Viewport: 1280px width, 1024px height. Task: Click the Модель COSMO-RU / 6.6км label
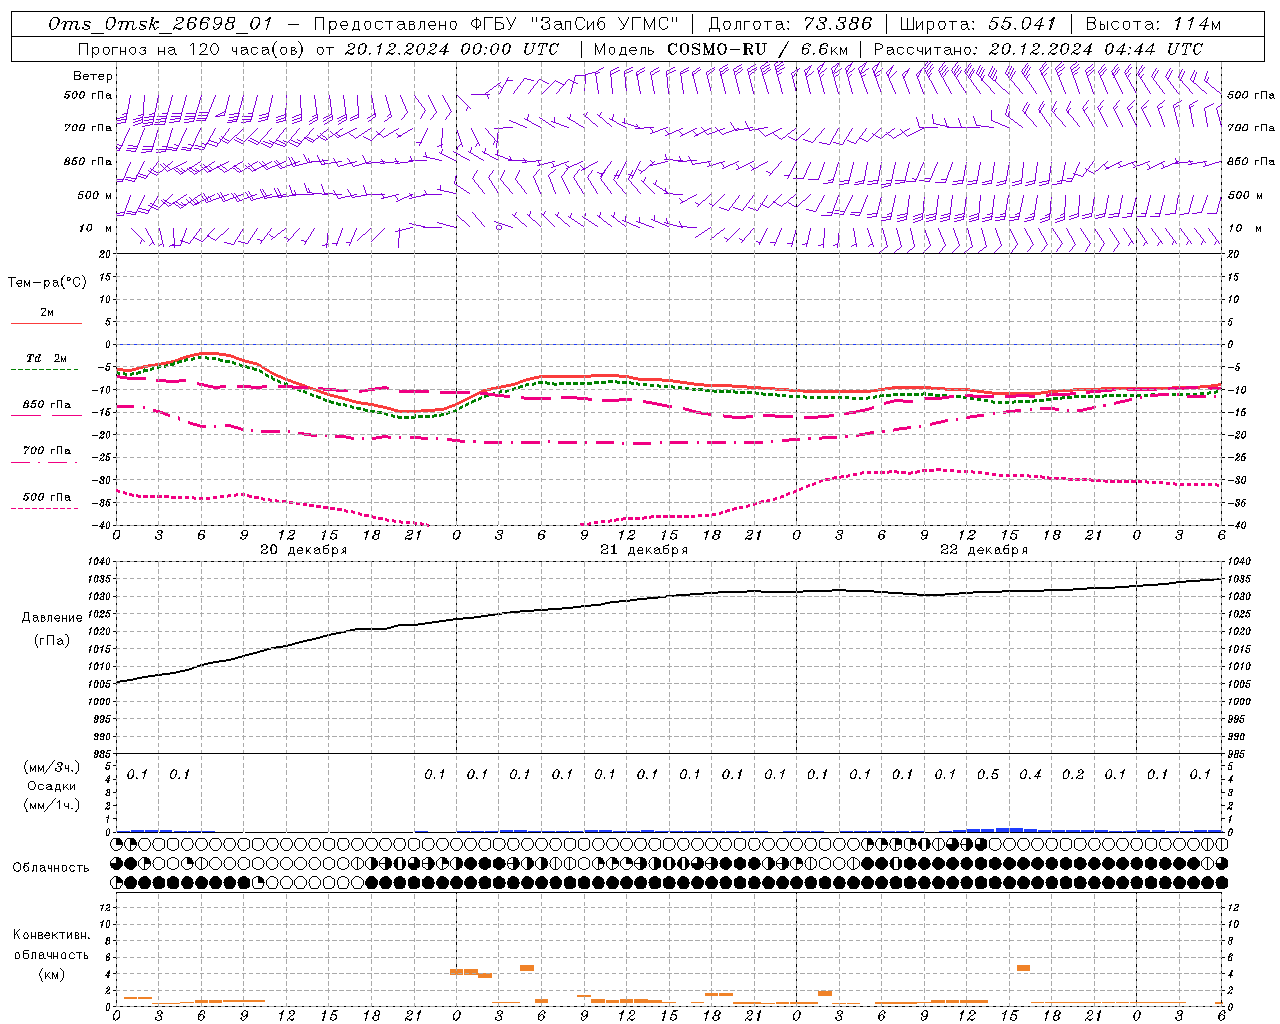click(721, 49)
